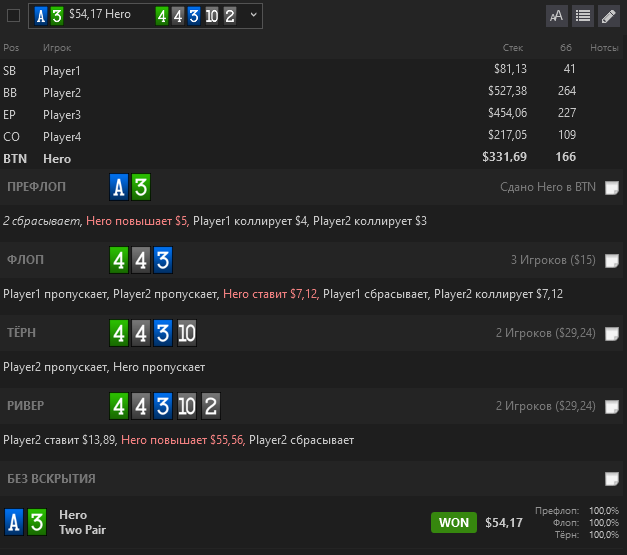Click the Hero row on BTN
Screen dimensions: 627x555
[x=314, y=158]
